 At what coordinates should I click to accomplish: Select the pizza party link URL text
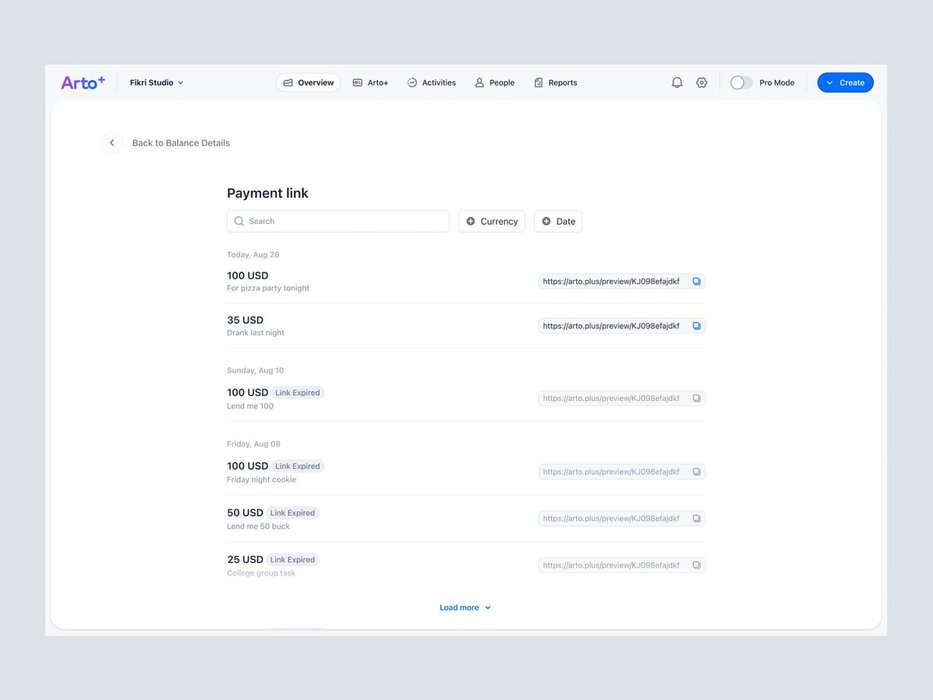(611, 282)
